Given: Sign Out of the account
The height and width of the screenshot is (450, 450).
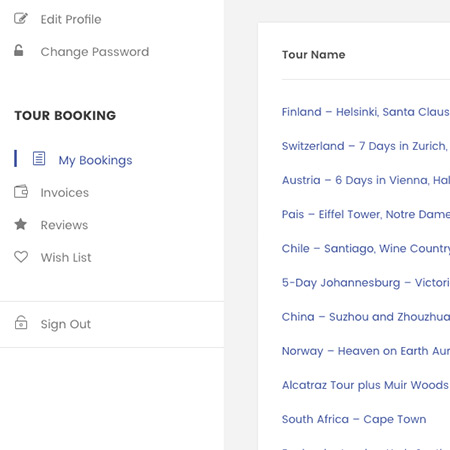Looking at the screenshot, I should click(66, 324).
